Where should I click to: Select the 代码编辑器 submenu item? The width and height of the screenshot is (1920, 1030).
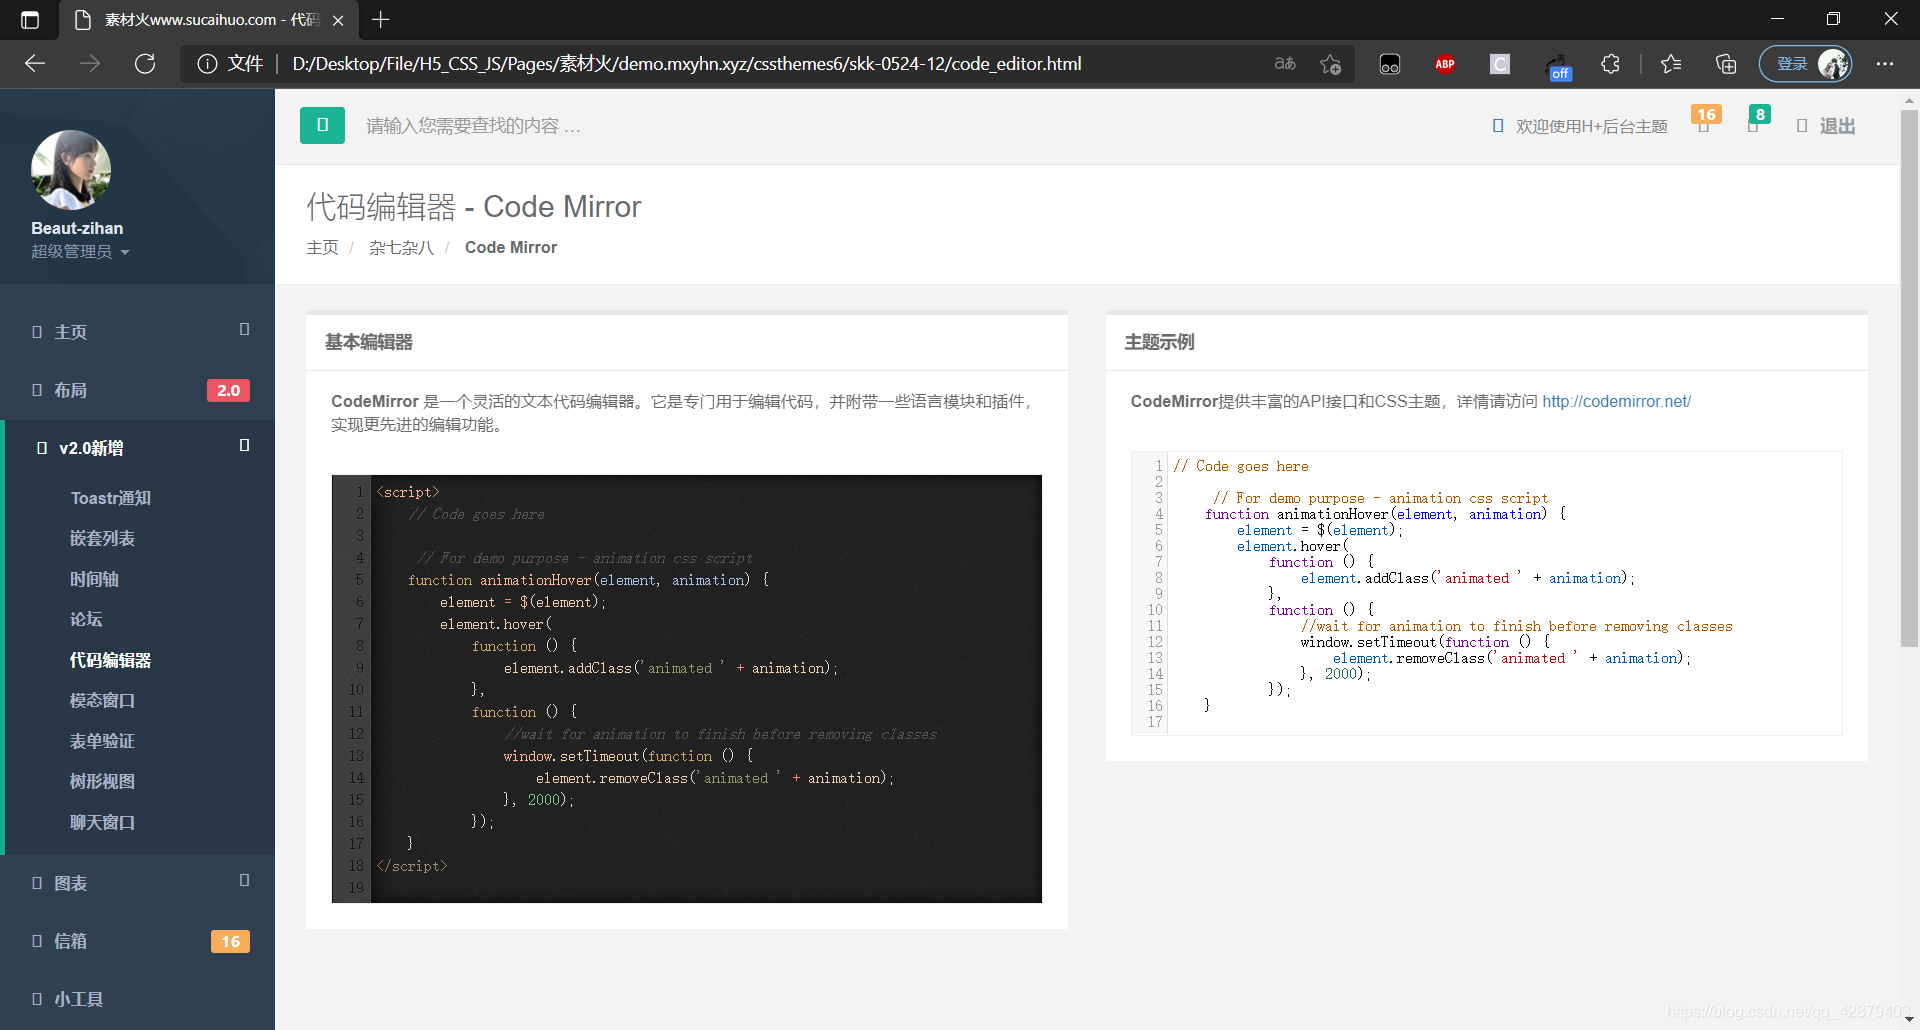pos(110,660)
